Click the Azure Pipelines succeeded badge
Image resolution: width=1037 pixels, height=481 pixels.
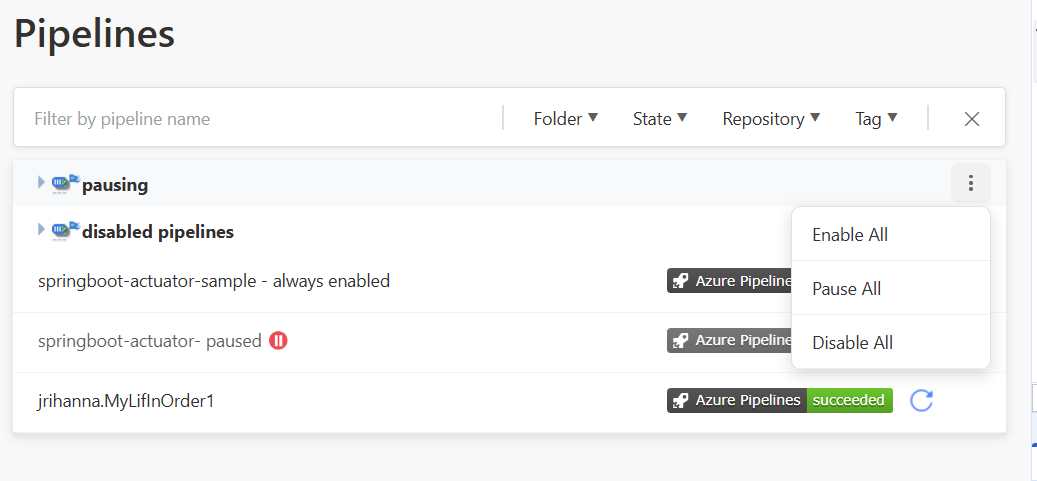coord(779,401)
